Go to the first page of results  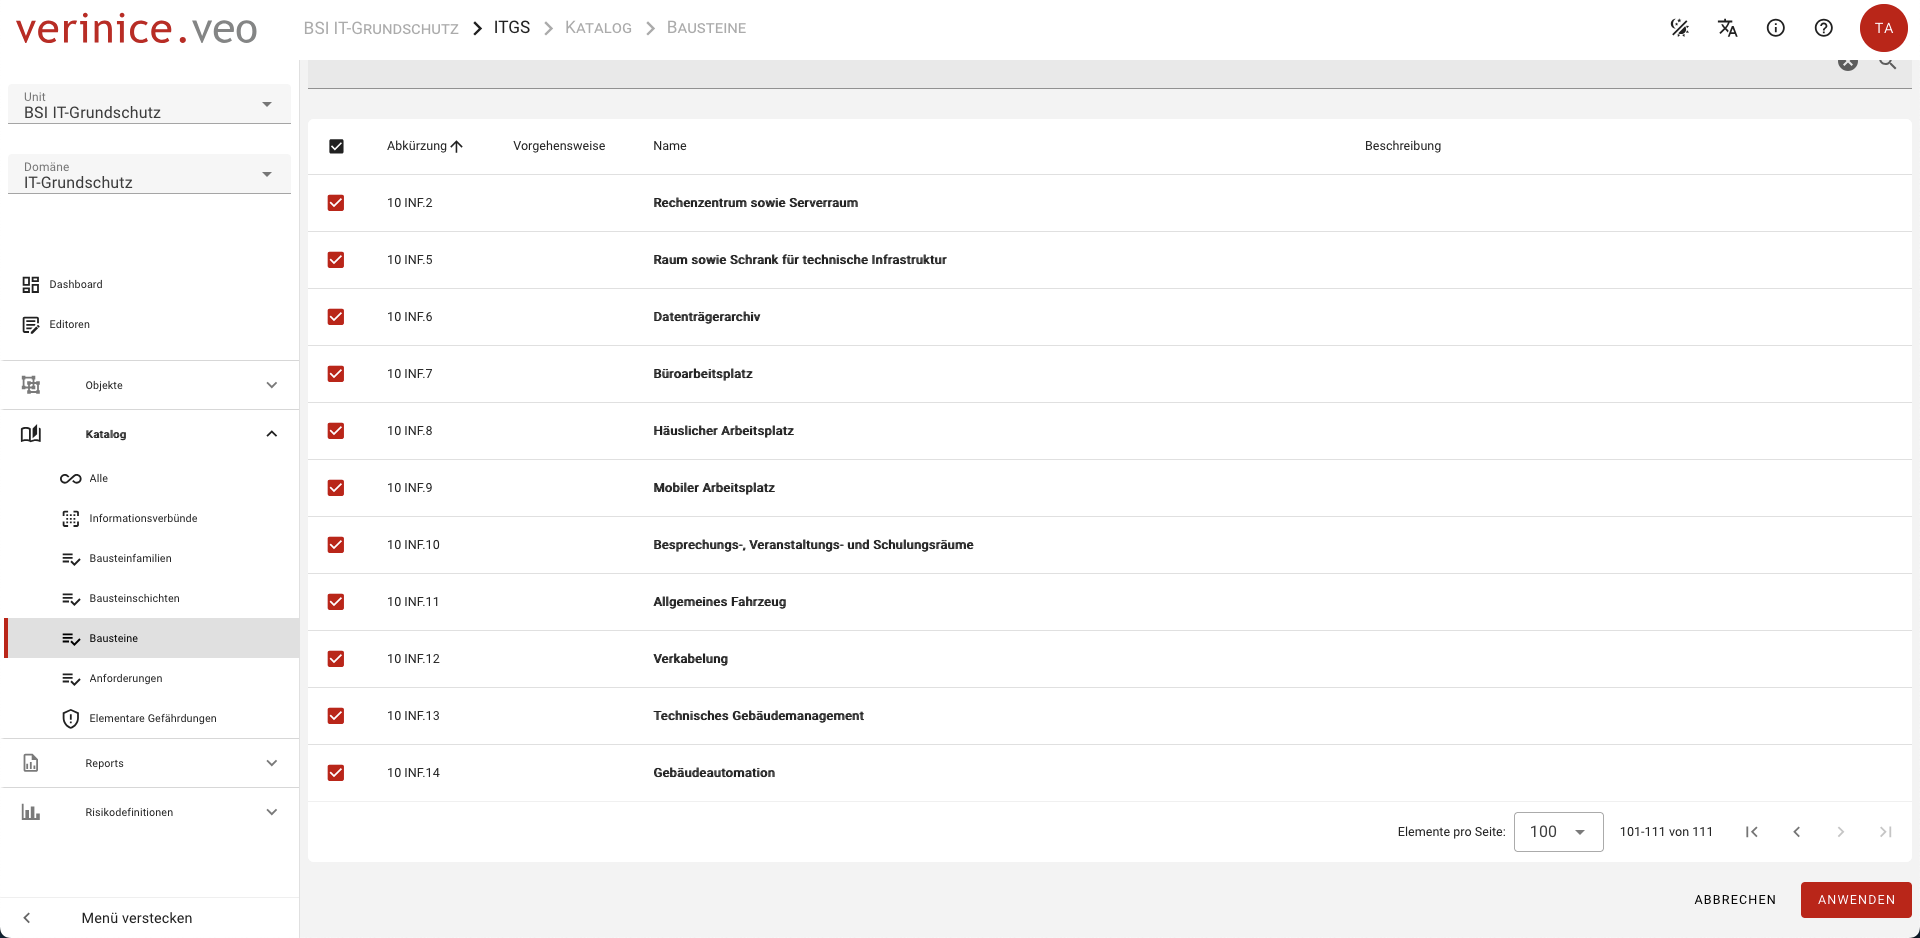(1751, 832)
